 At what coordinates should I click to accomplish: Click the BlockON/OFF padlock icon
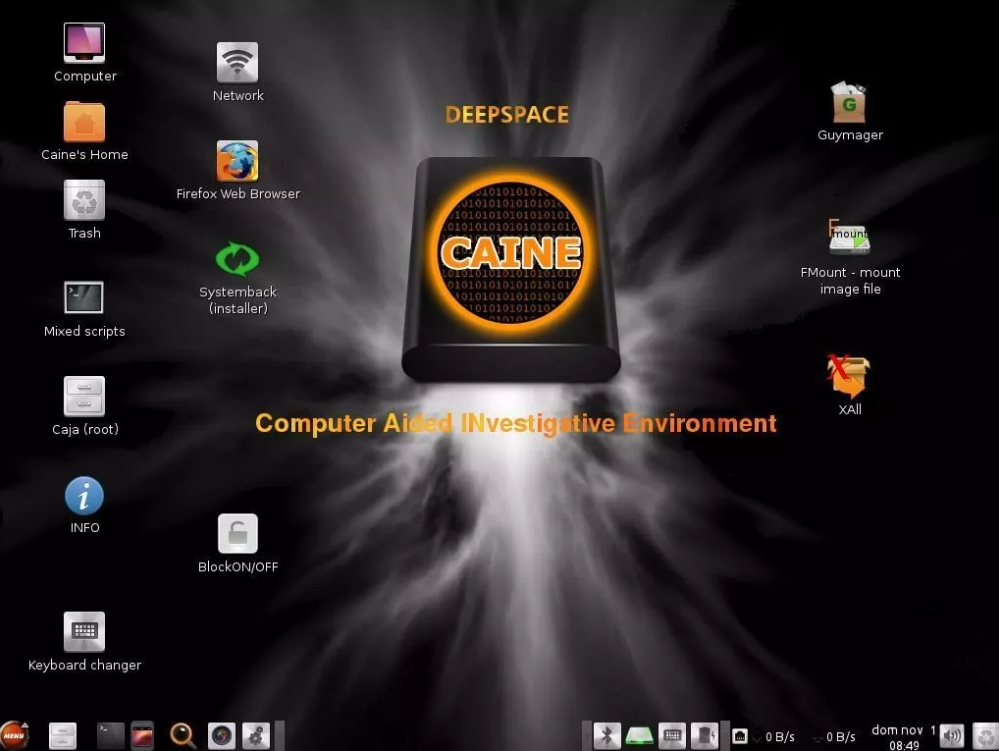(237, 533)
